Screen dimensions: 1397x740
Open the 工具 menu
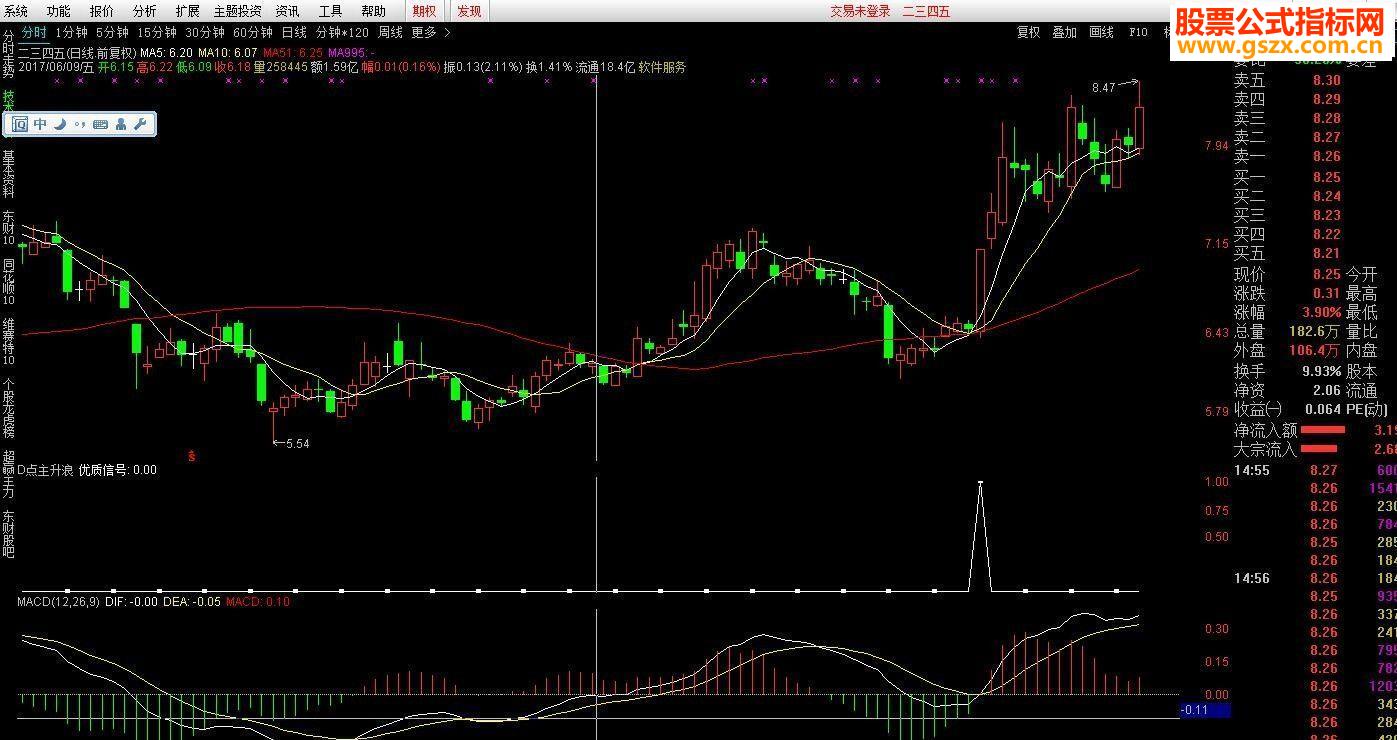pyautogui.click(x=330, y=11)
